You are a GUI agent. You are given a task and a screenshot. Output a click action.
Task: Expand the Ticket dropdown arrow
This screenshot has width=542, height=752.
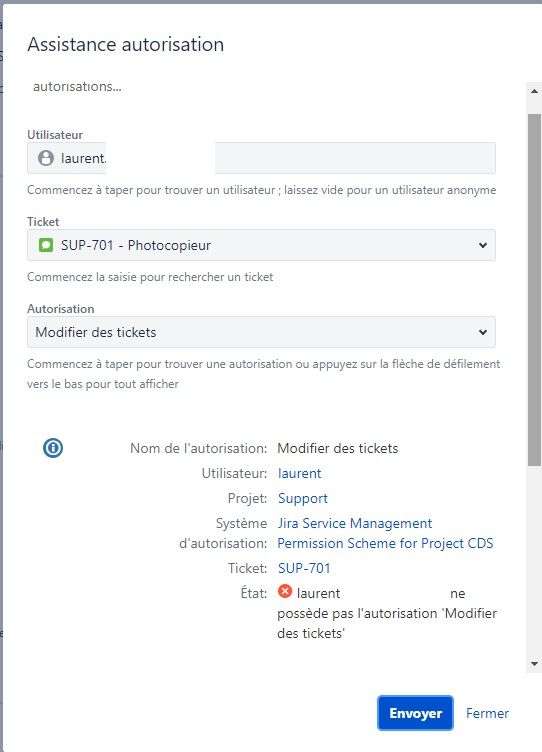[x=483, y=245]
